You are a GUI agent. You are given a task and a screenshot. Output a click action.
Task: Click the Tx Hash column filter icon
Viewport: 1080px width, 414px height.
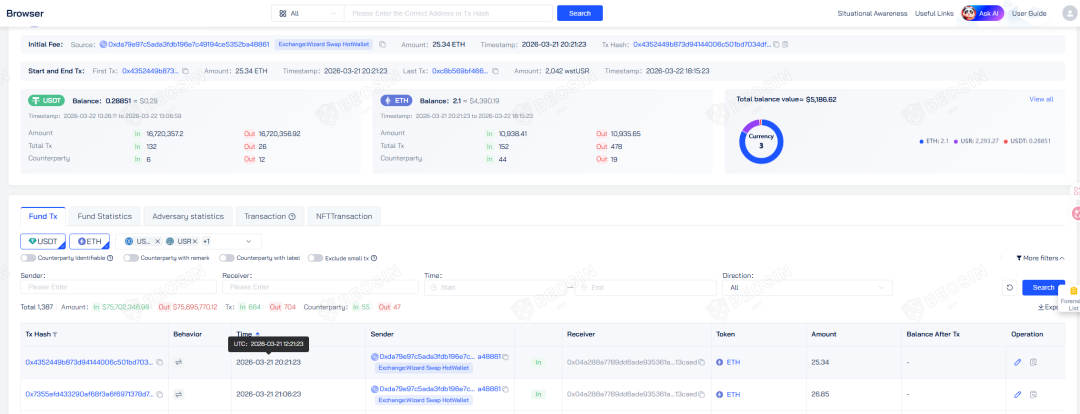coord(55,334)
